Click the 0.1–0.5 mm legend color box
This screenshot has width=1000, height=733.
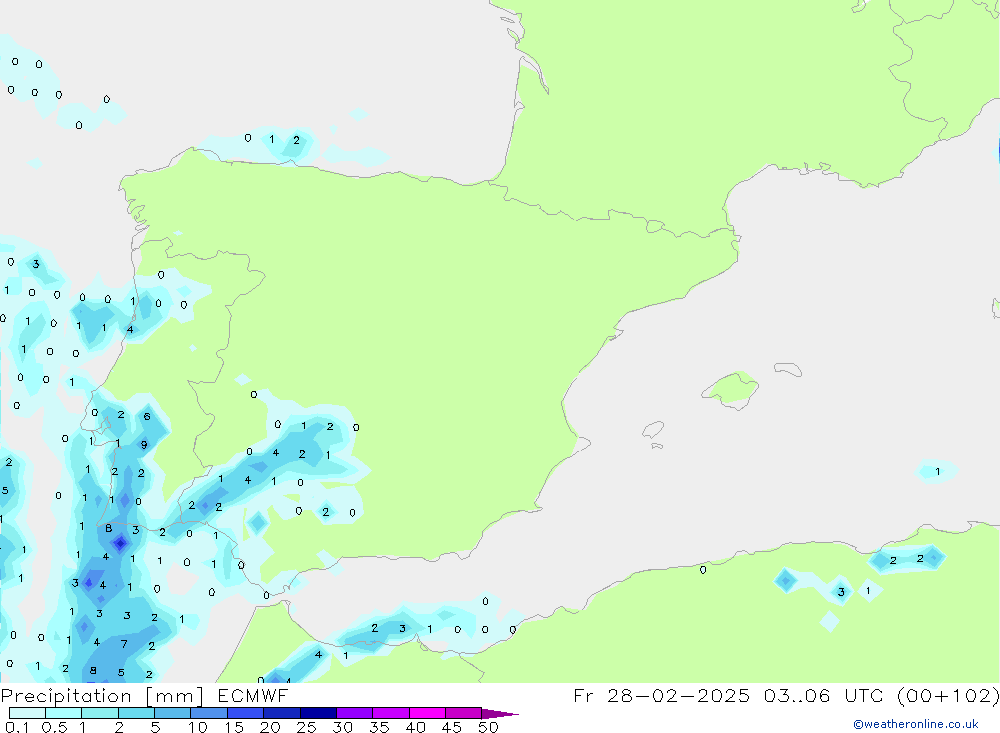point(27,713)
